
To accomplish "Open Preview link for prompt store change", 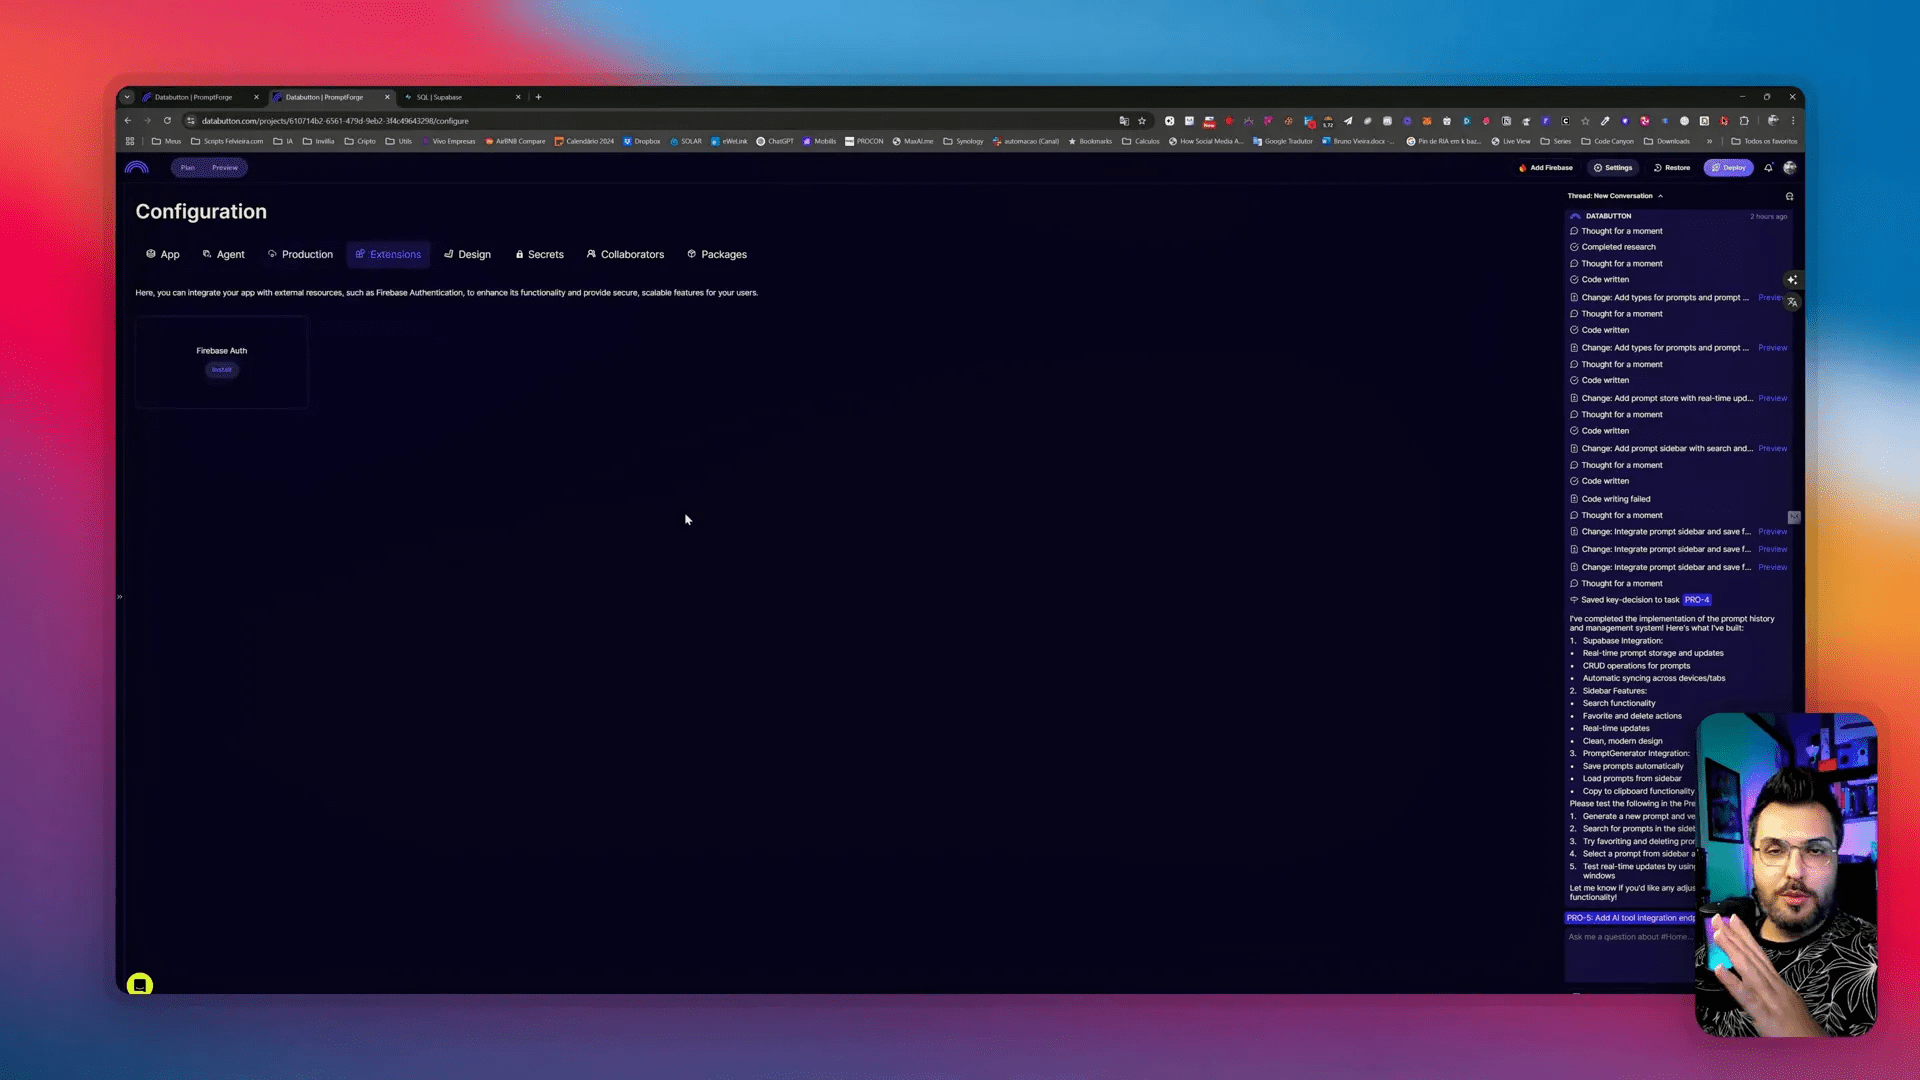I will [x=1772, y=398].
